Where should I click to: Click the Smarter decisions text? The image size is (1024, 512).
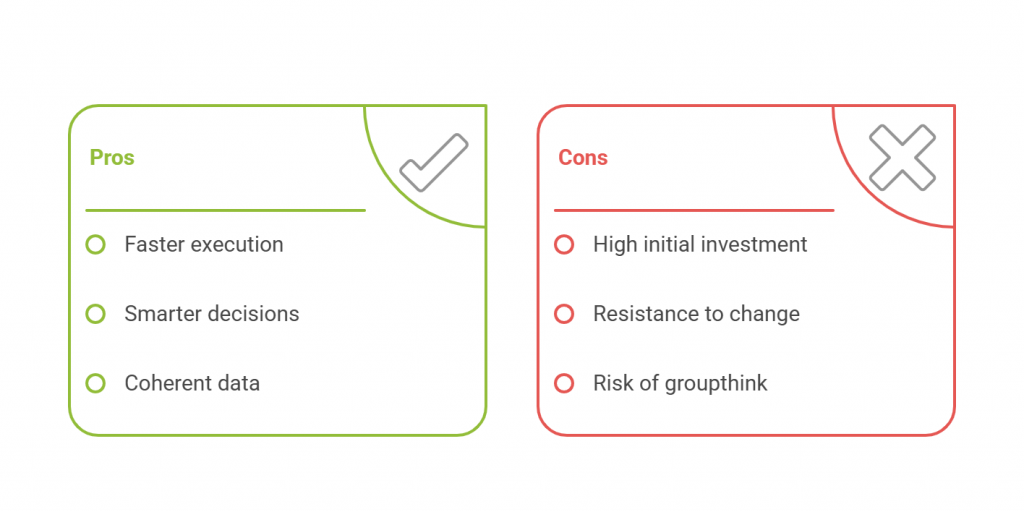tap(211, 314)
